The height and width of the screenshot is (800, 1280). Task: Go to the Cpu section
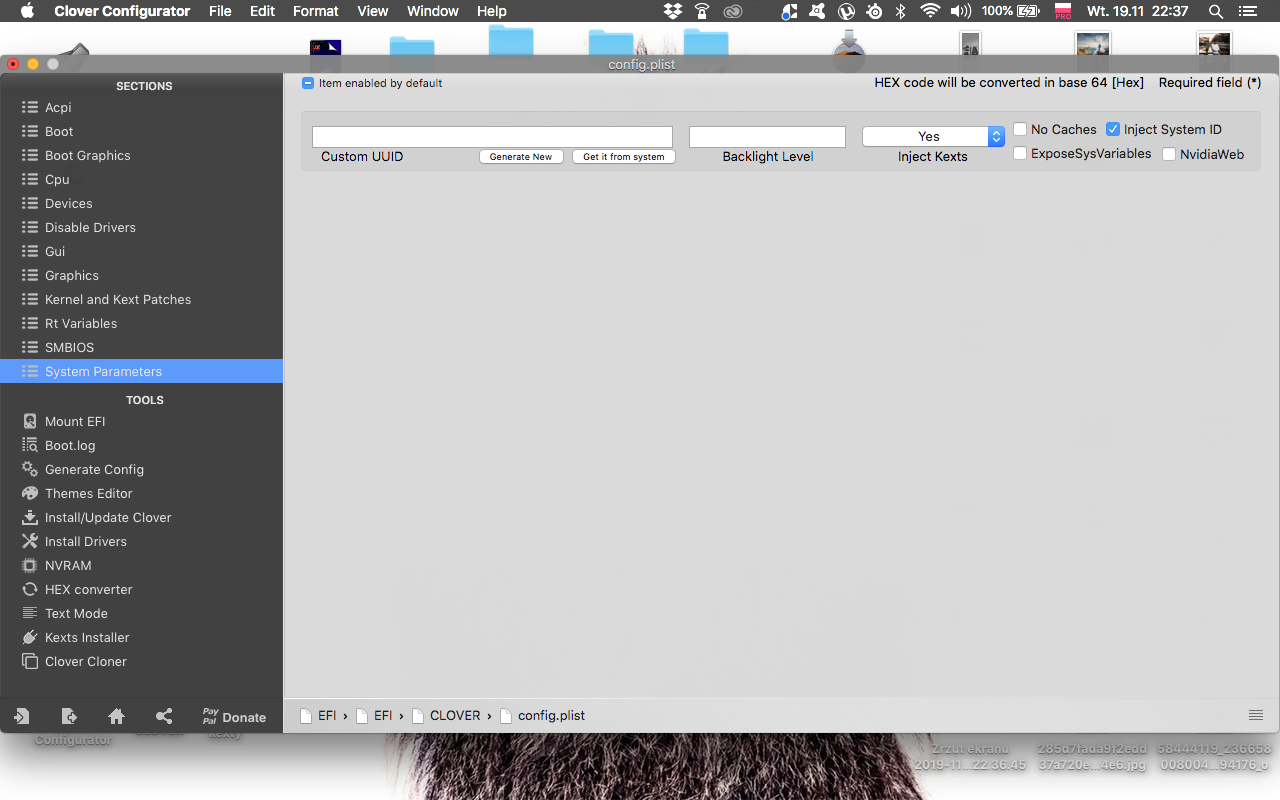pyautogui.click(x=141, y=179)
